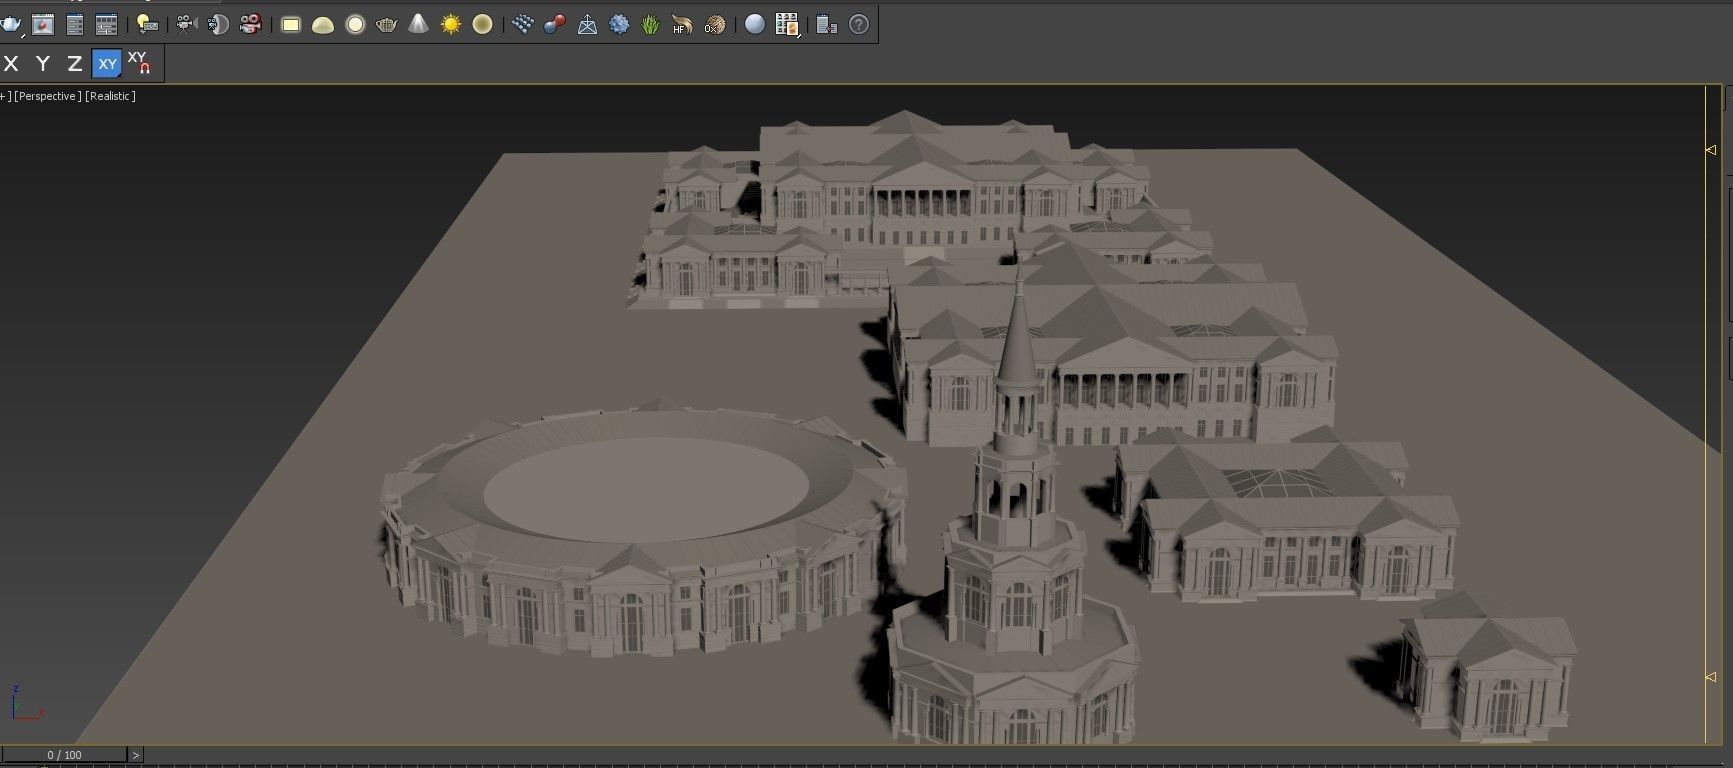Click the table layout list icon

point(106,24)
